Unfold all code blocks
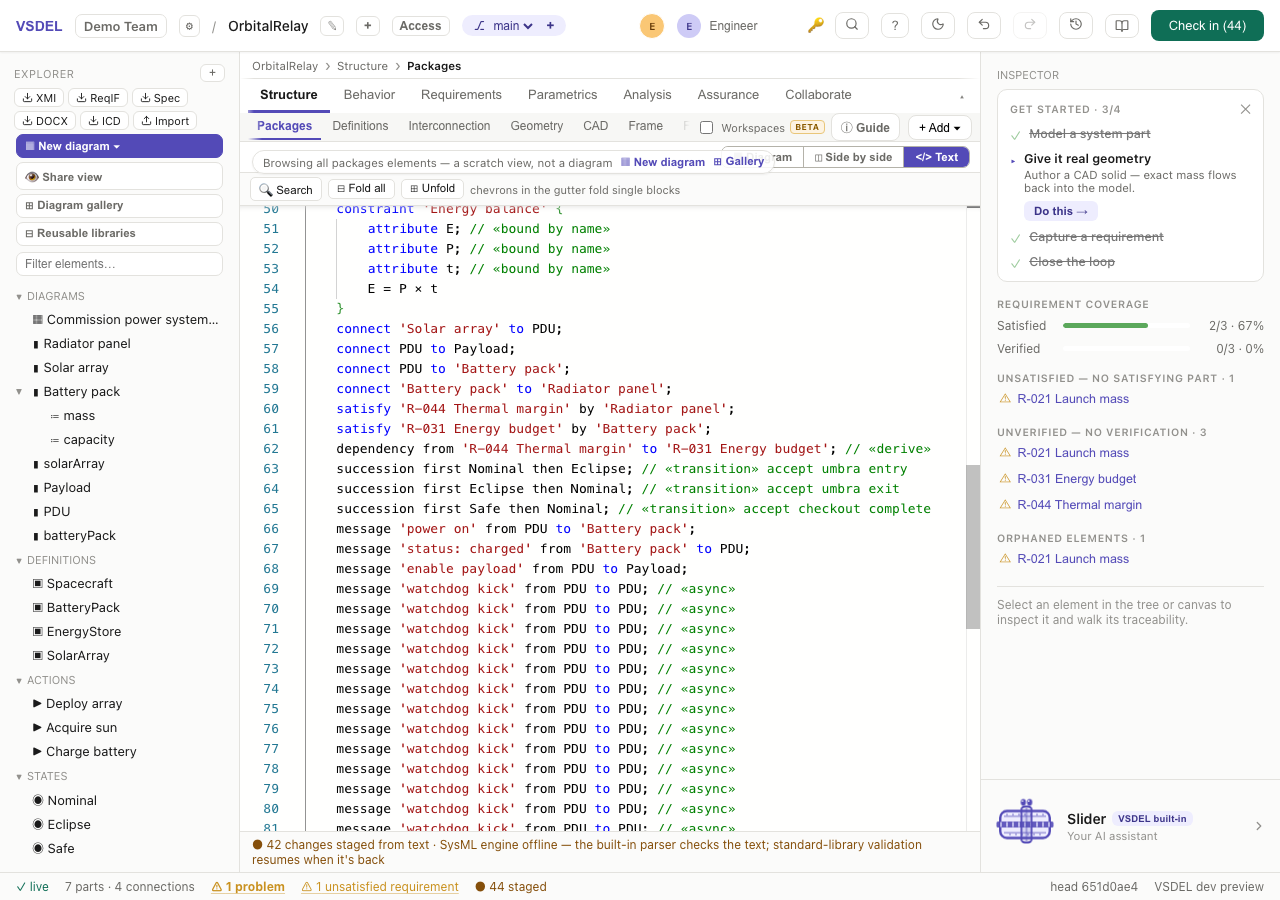1280x900 pixels. pos(432,189)
